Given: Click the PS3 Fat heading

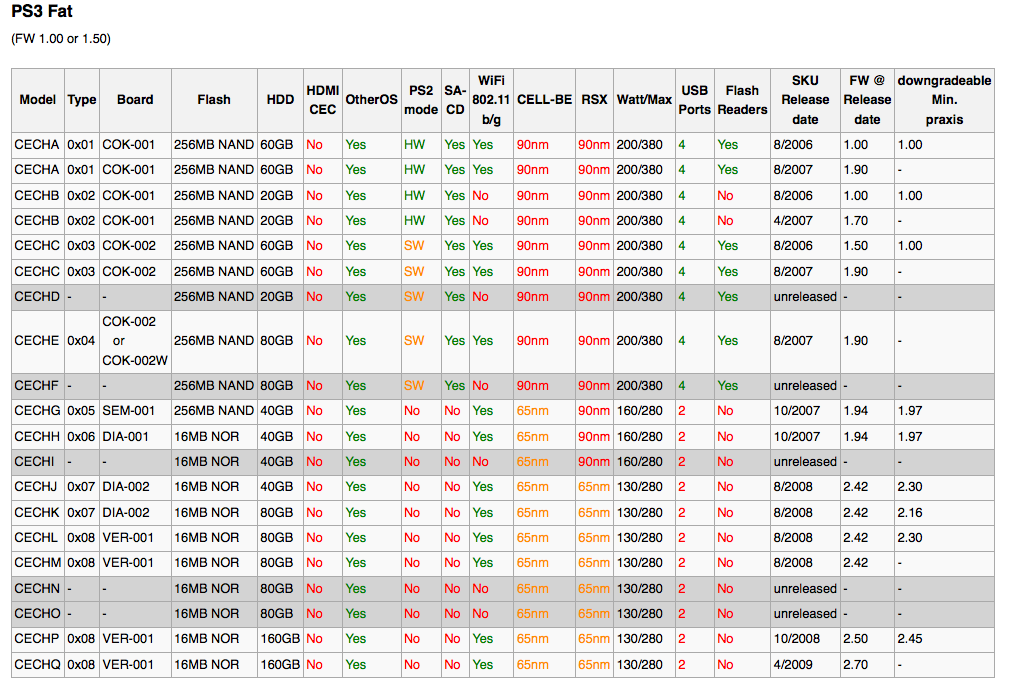Looking at the screenshot, I should coord(42,12).
